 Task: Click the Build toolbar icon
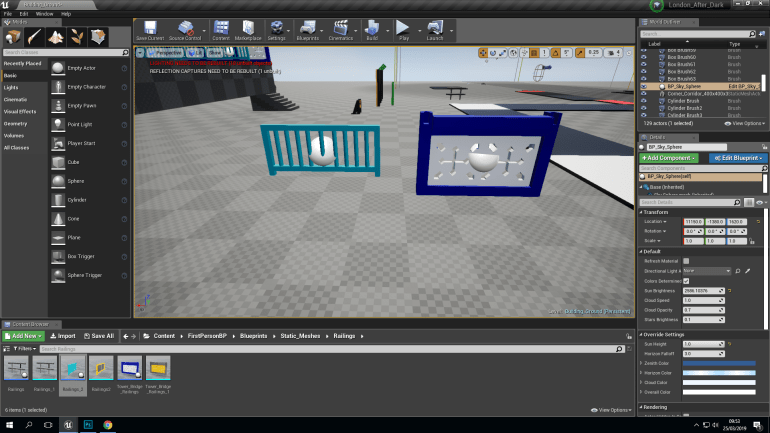(372, 30)
